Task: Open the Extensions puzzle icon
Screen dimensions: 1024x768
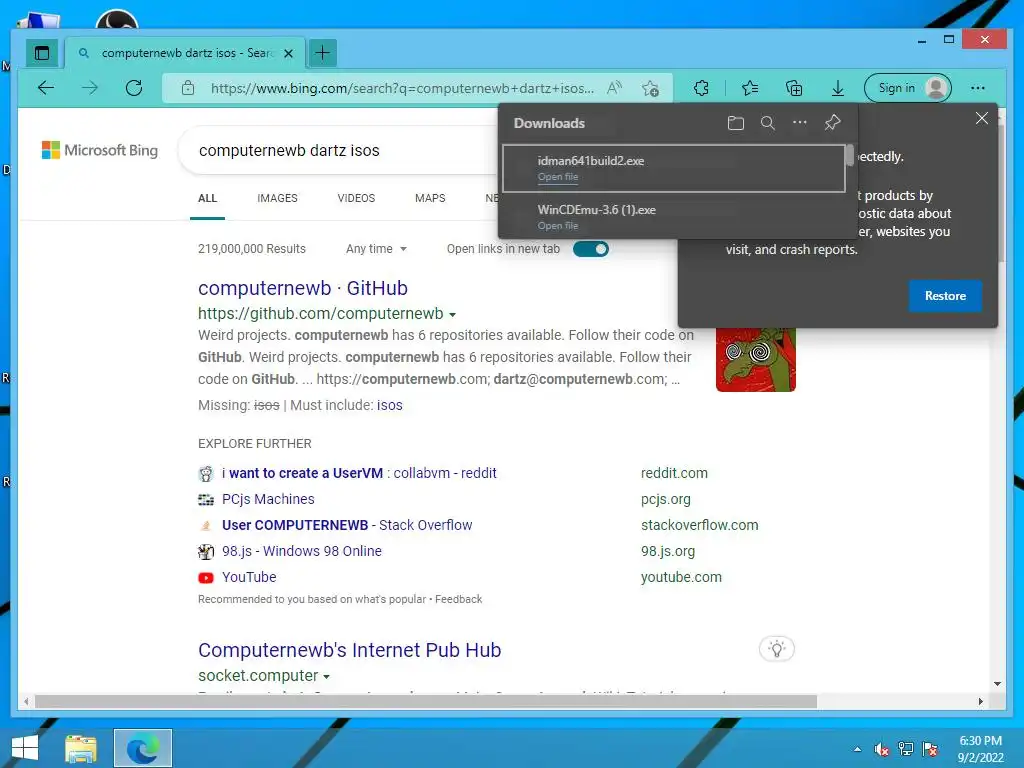Action: (701, 88)
